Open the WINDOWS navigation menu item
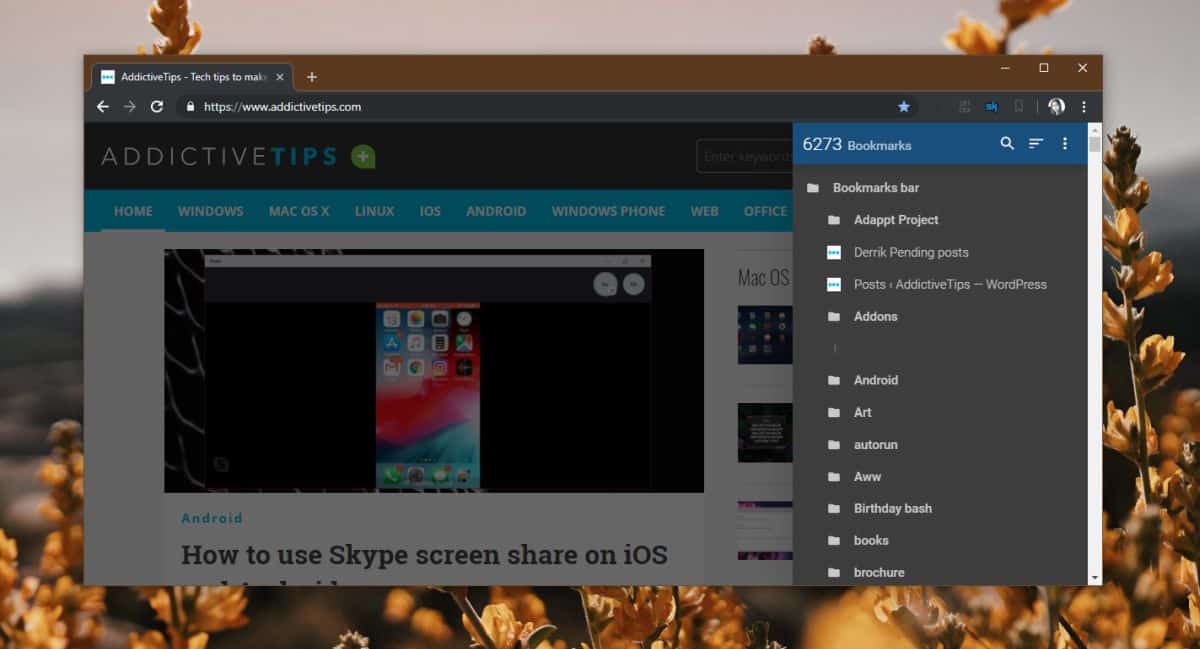 [211, 211]
